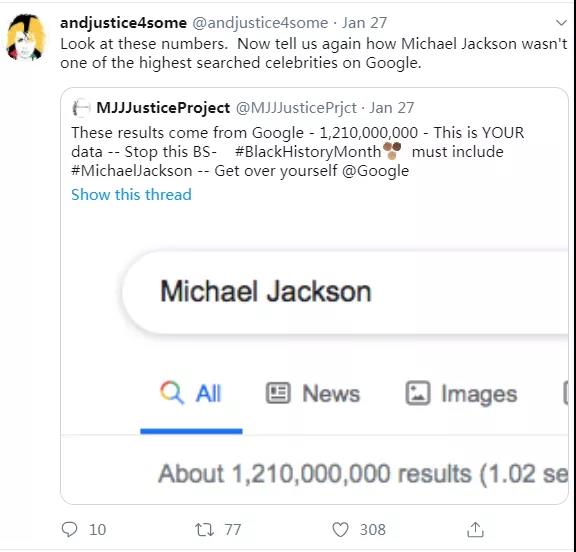Open the share upload icon

(475, 529)
